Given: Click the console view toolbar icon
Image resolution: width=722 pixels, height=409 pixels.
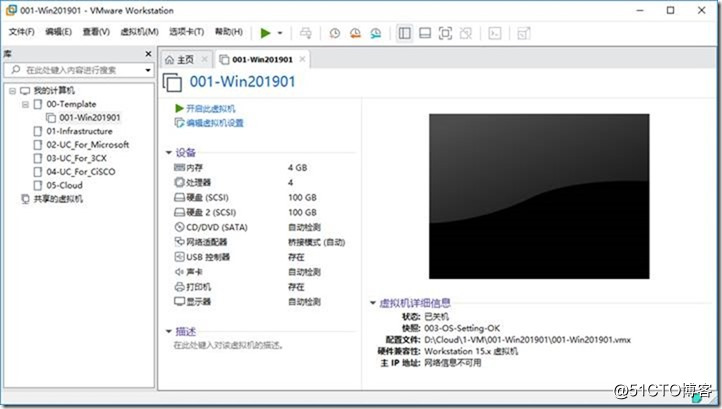Looking at the screenshot, I should click(x=495, y=33).
